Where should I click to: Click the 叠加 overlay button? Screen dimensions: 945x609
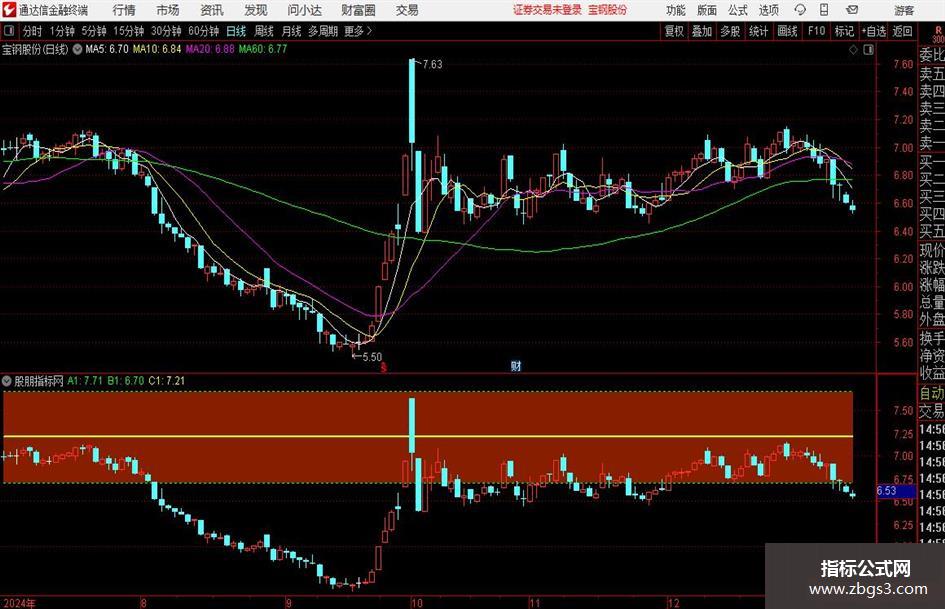point(702,31)
